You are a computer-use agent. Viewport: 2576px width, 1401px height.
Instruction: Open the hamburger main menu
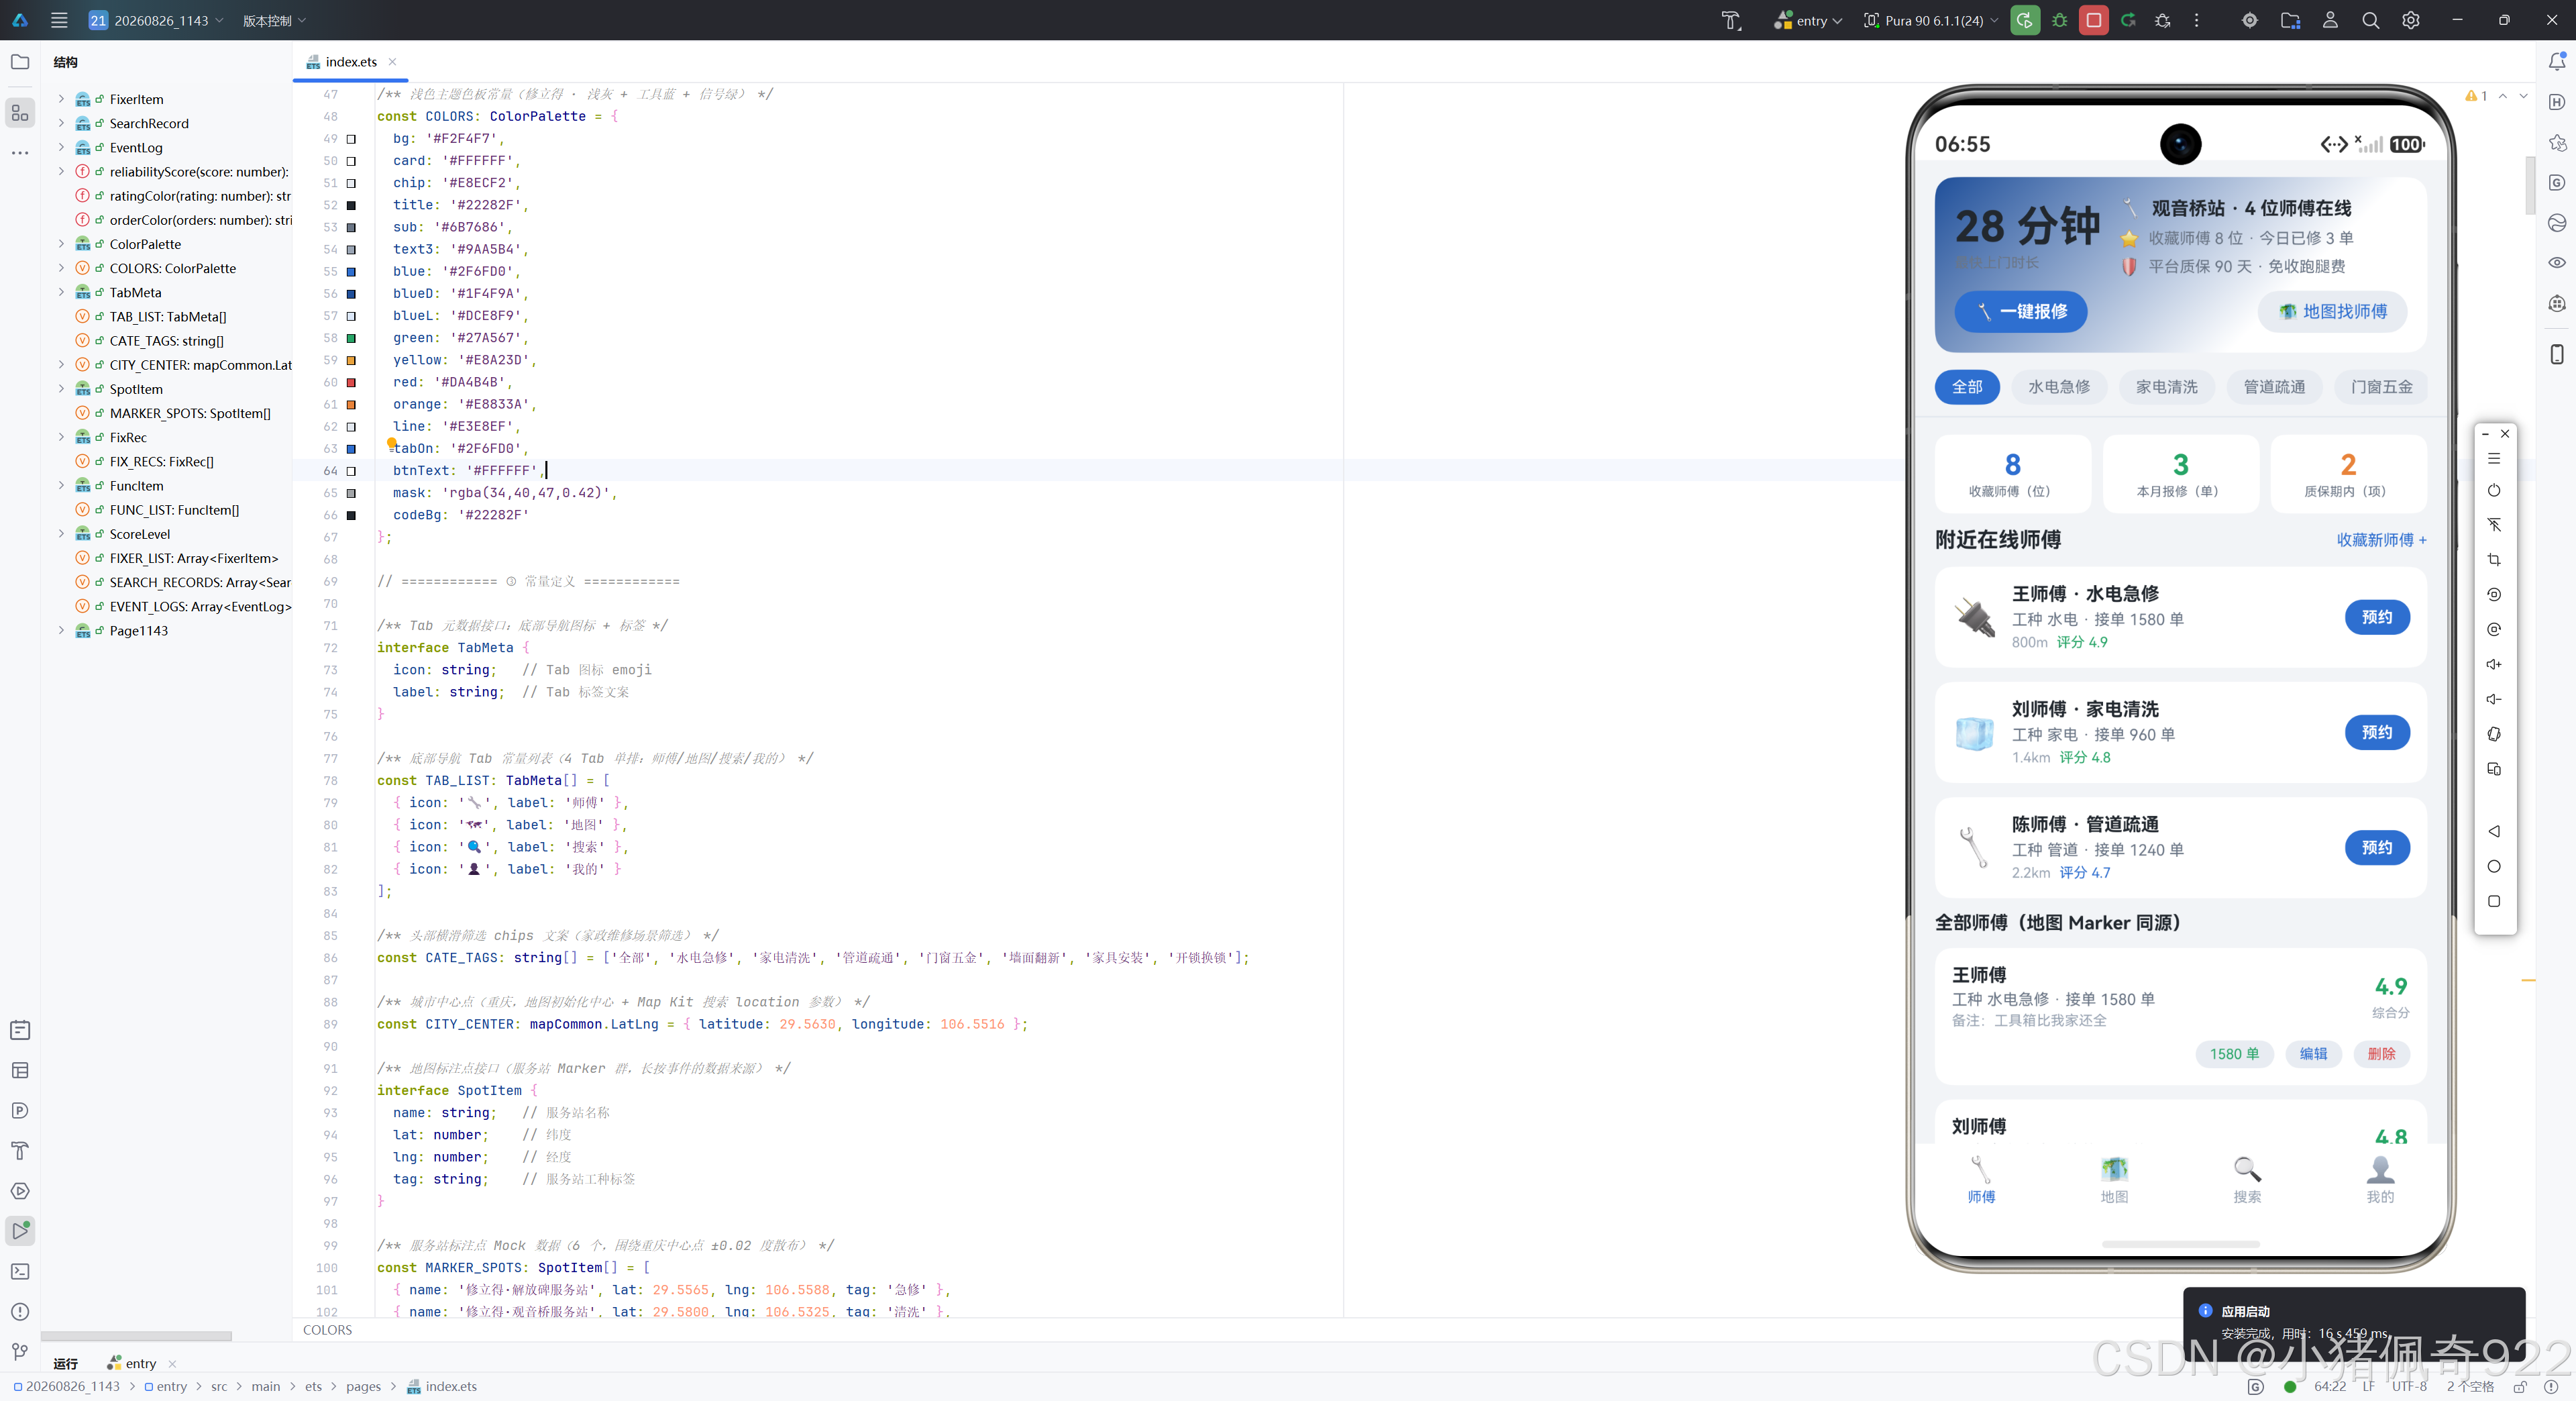[x=59, y=20]
